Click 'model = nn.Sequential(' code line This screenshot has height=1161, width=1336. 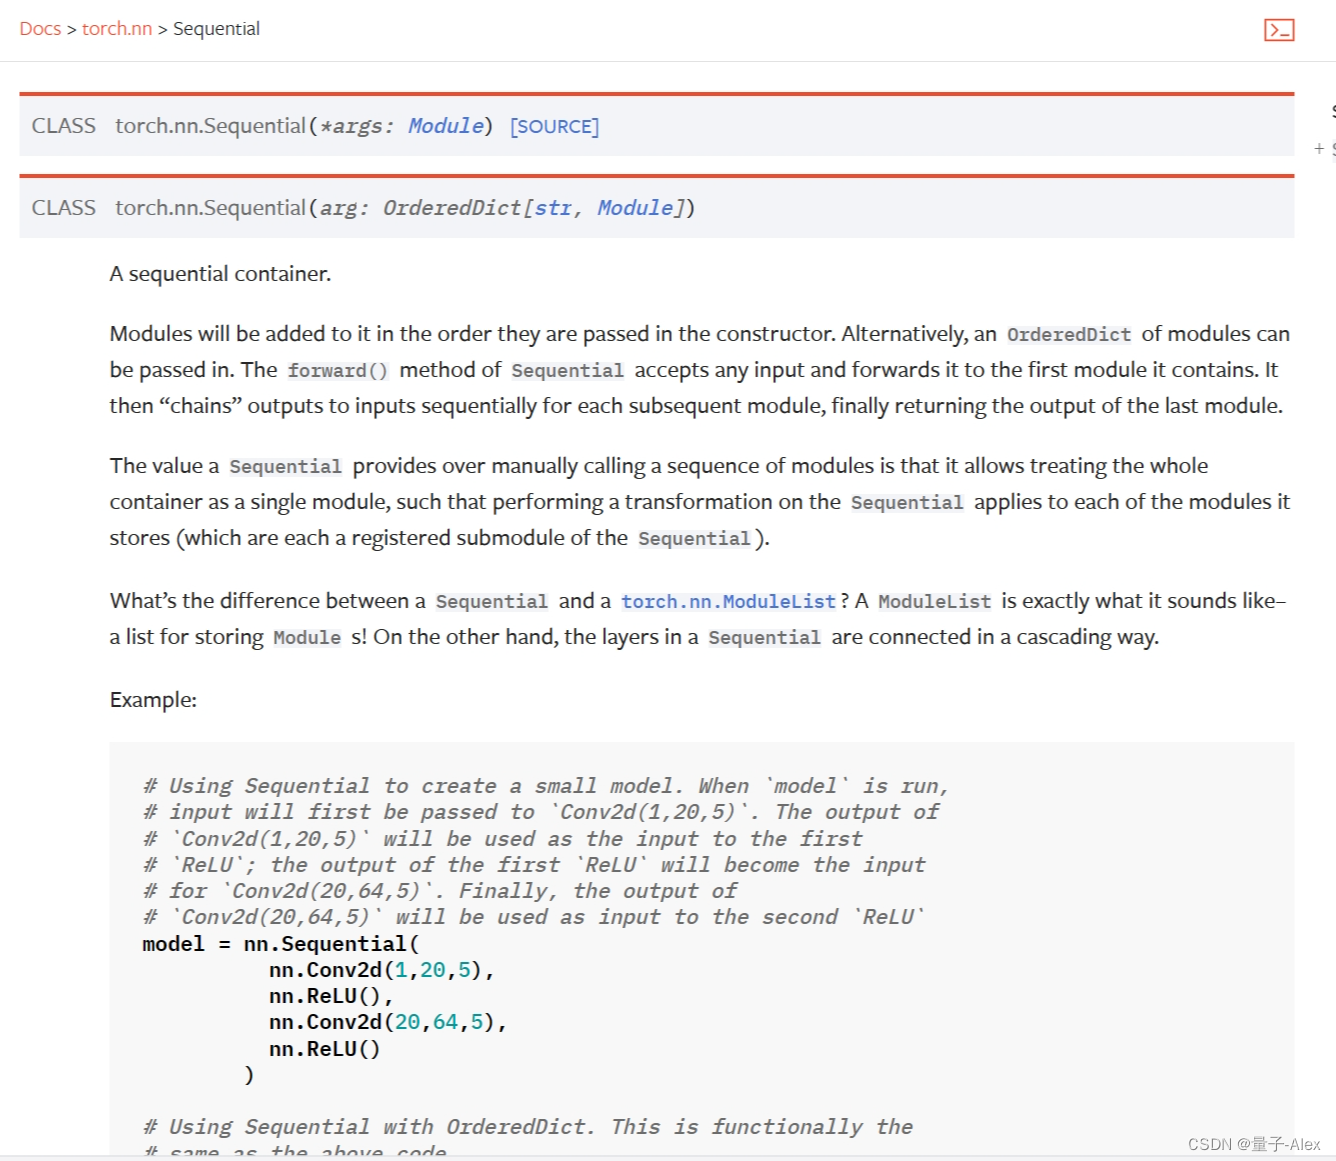281,944
